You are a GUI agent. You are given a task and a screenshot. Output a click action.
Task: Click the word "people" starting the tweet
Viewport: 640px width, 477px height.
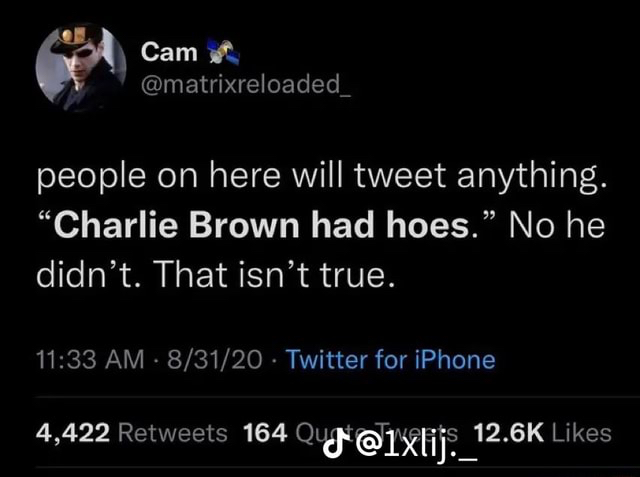[88, 182]
